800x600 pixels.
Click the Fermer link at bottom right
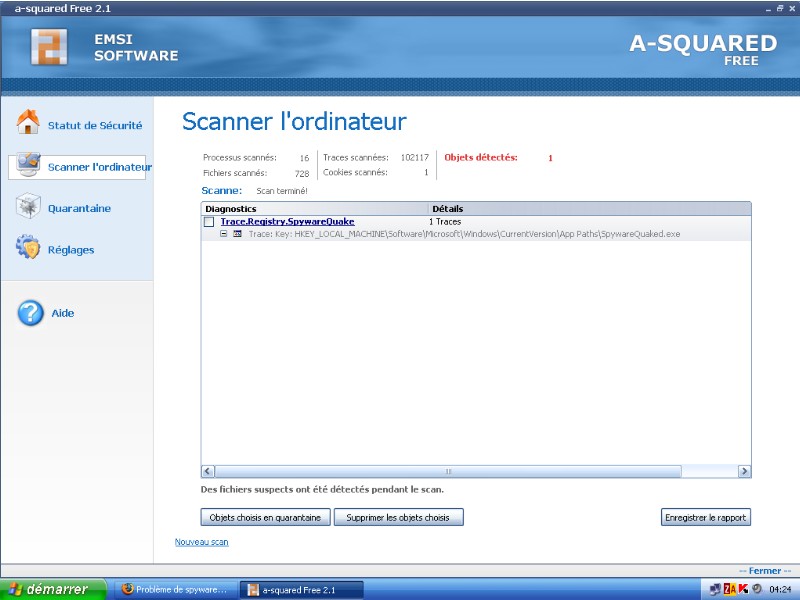tap(765, 571)
